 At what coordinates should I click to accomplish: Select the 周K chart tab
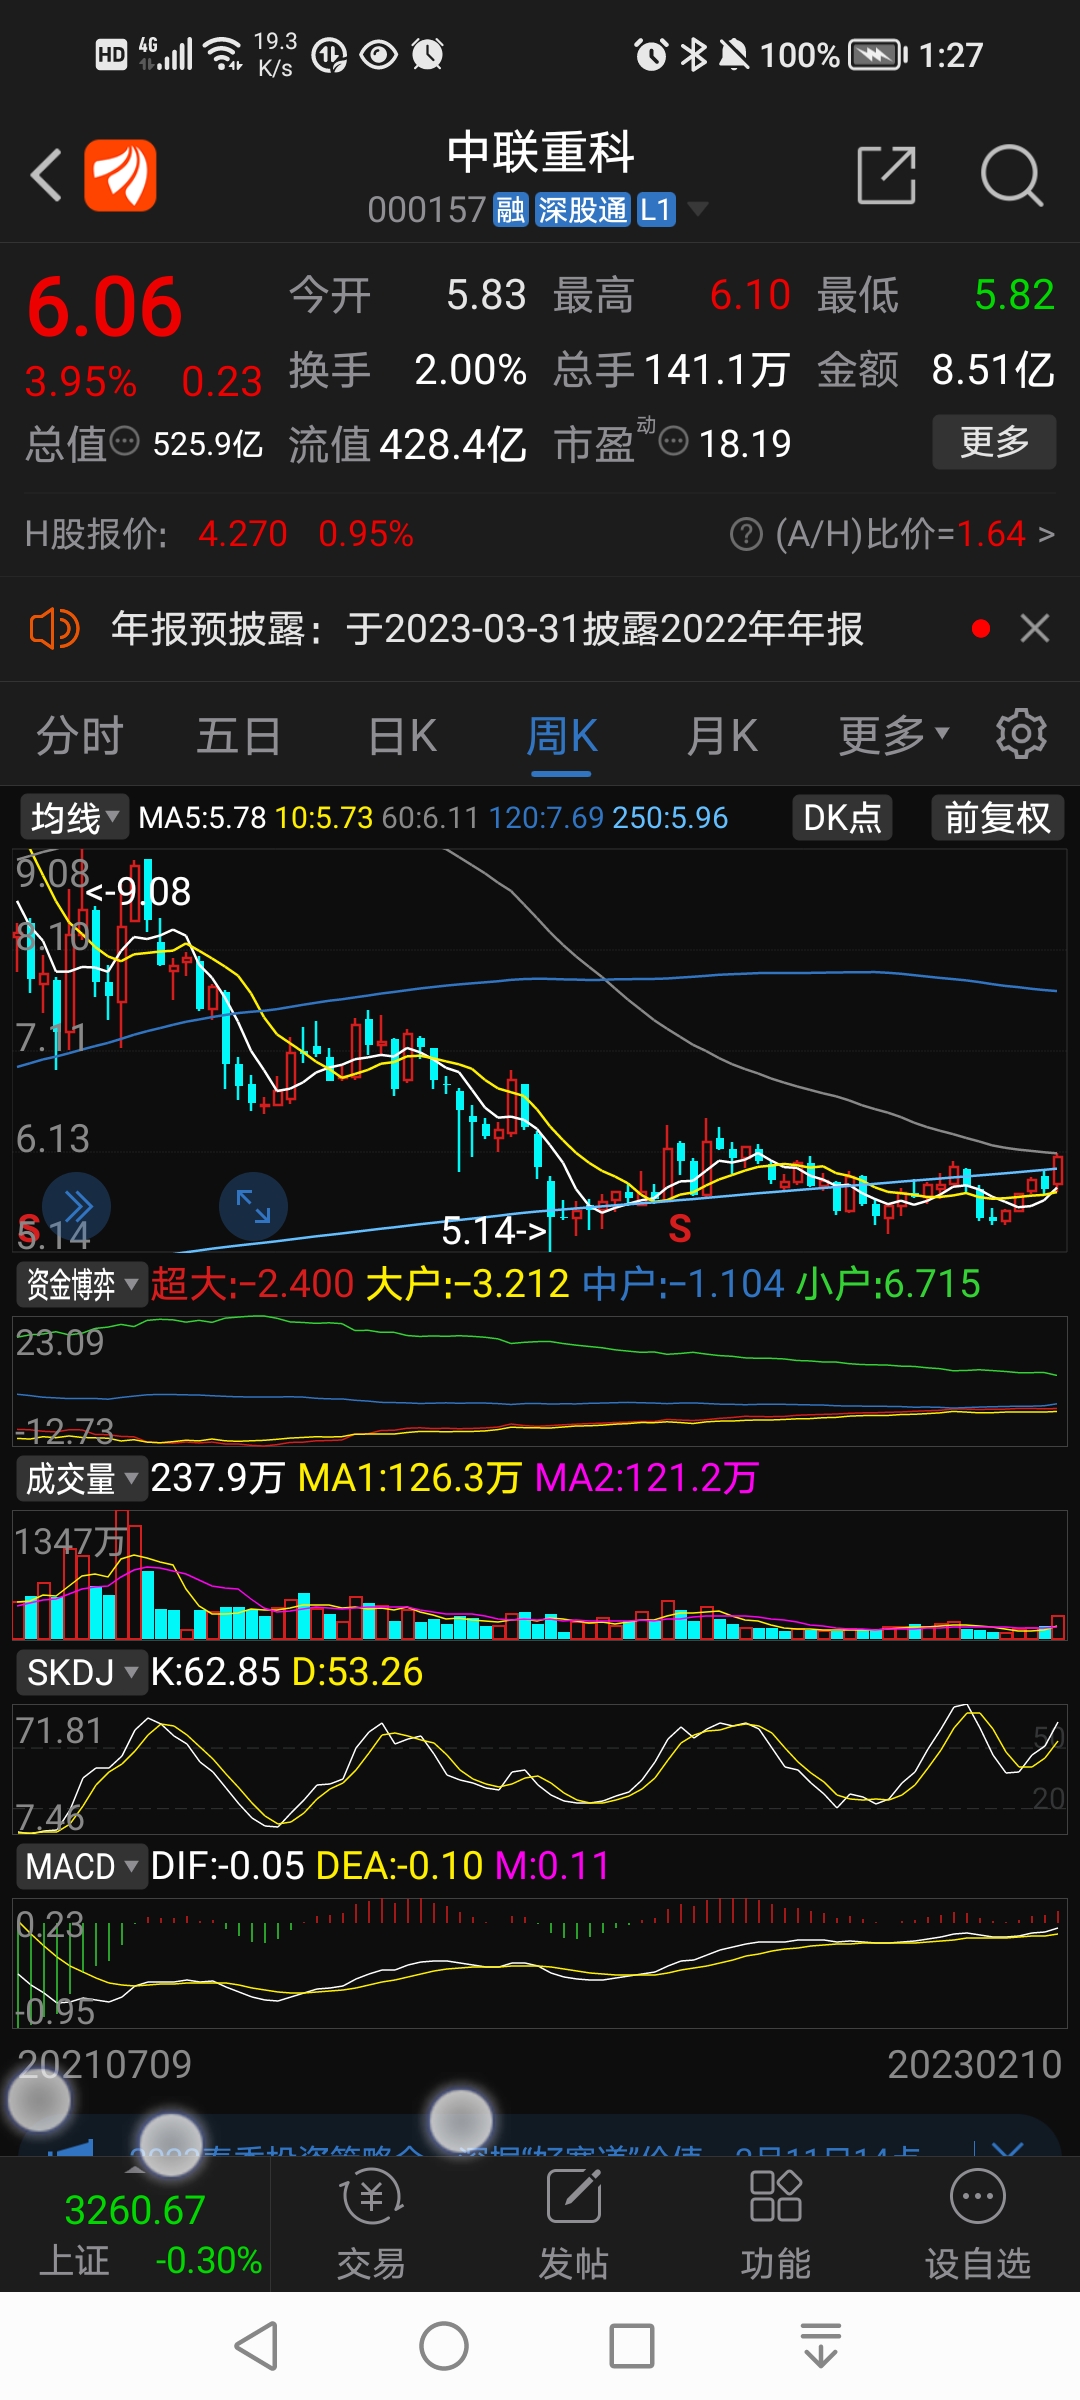(x=562, y=736)
